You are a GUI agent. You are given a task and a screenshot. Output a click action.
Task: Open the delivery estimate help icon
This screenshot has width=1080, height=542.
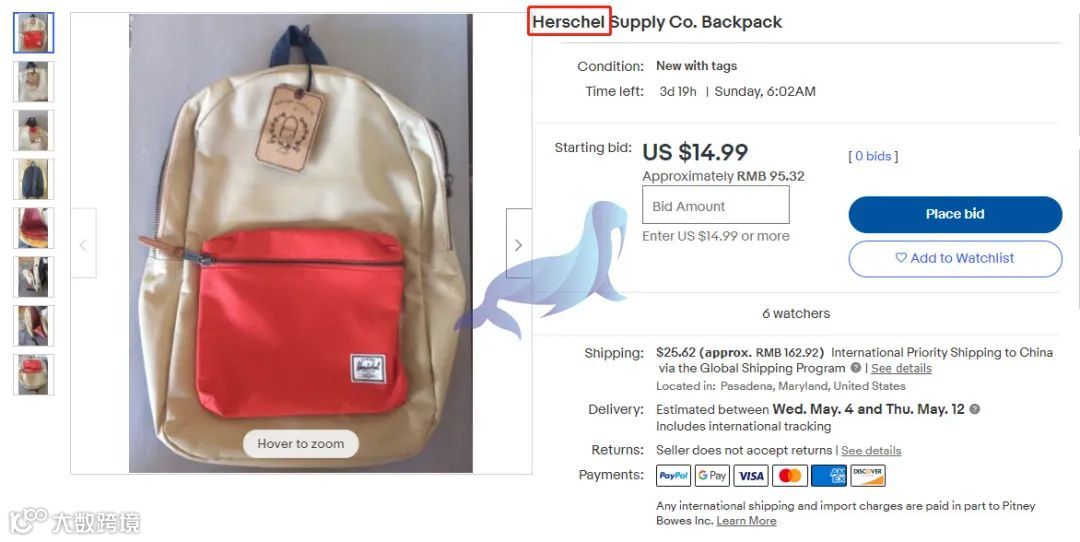975,409
